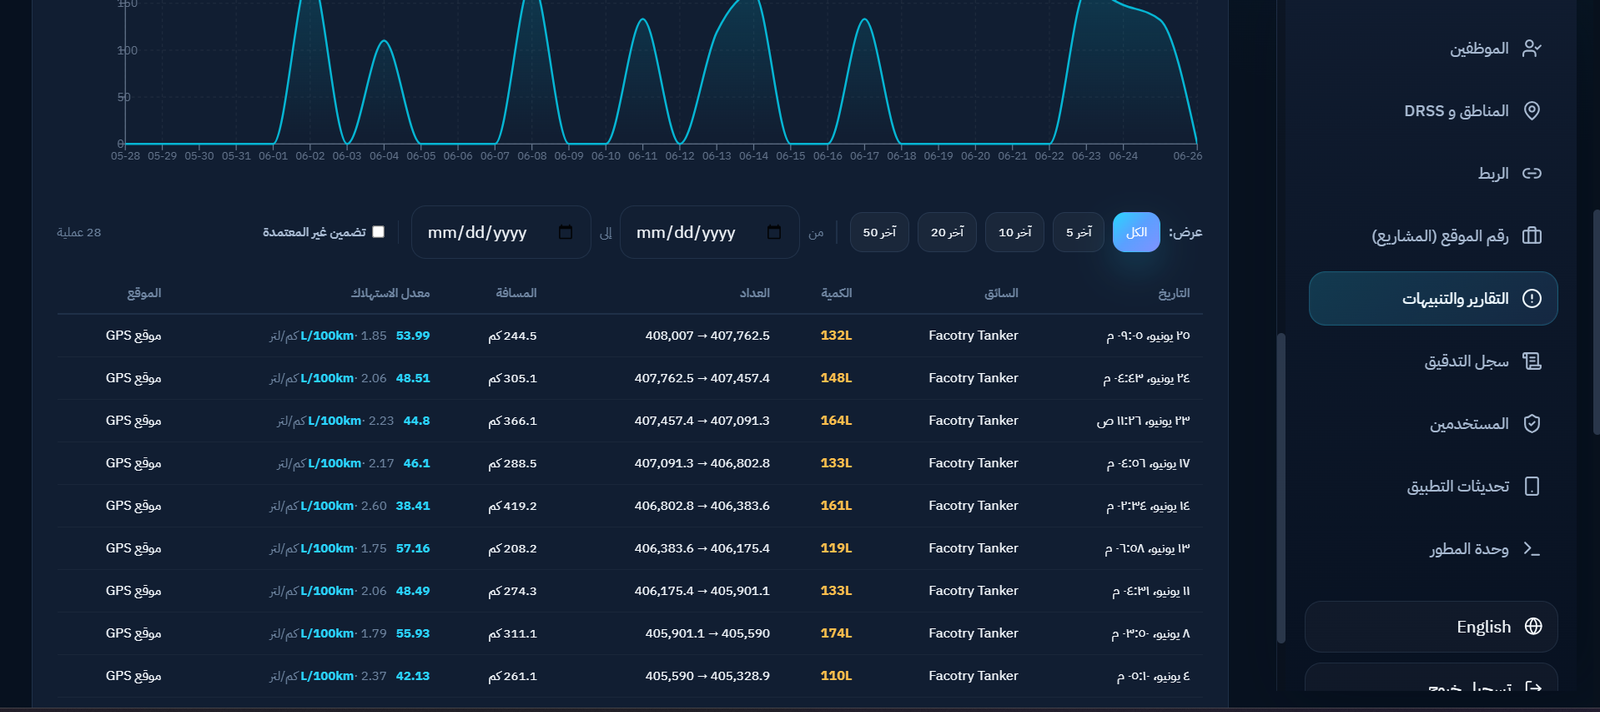Click the 44.8 consumption rate value

click(x=417, y=421)
